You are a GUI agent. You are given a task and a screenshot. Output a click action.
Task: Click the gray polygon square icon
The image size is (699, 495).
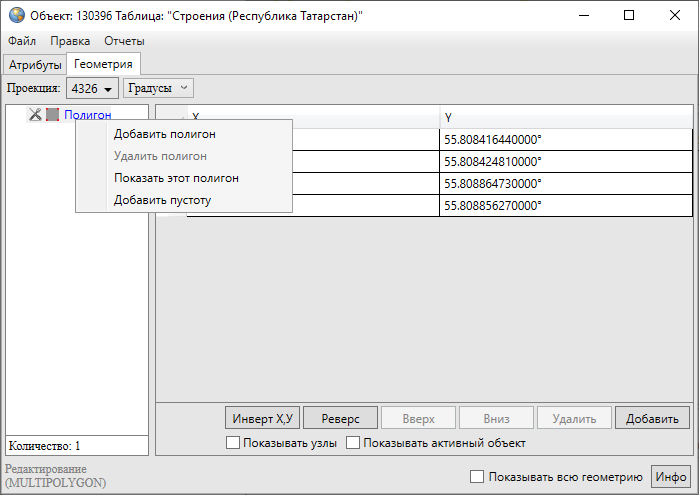(52, 115)
